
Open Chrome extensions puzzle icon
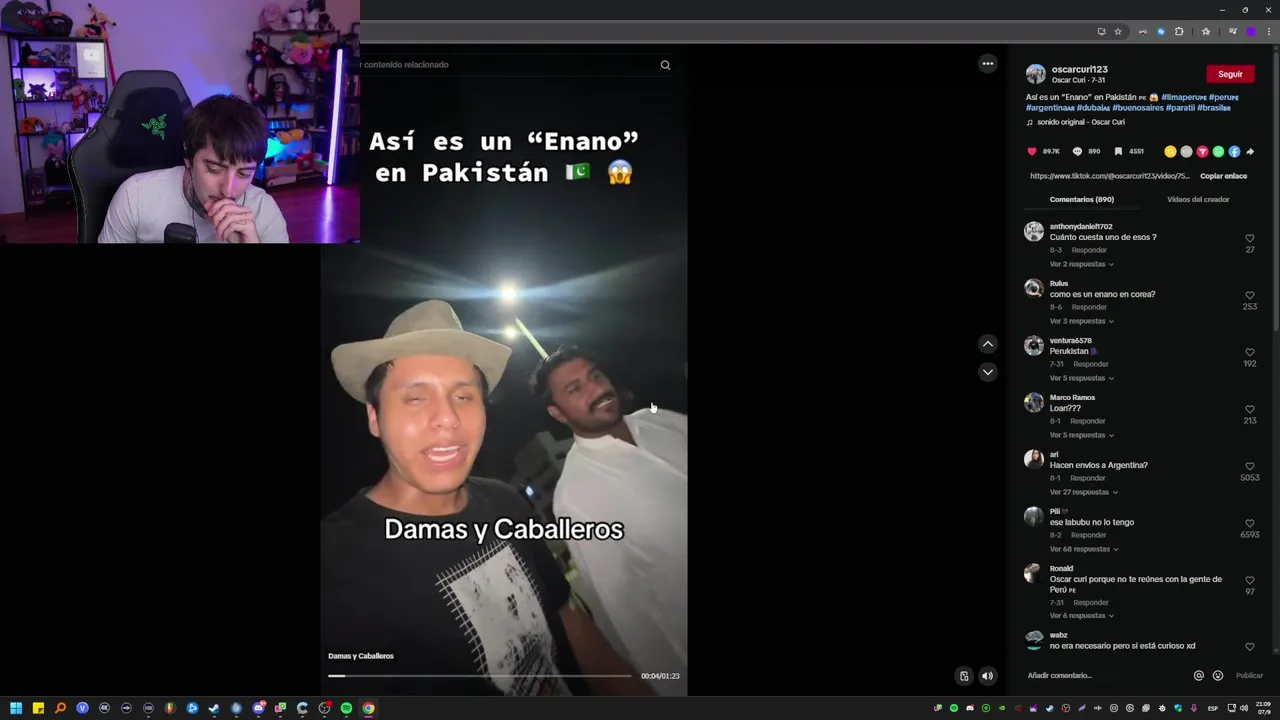pyautogui.click(x=1179, y=32)
